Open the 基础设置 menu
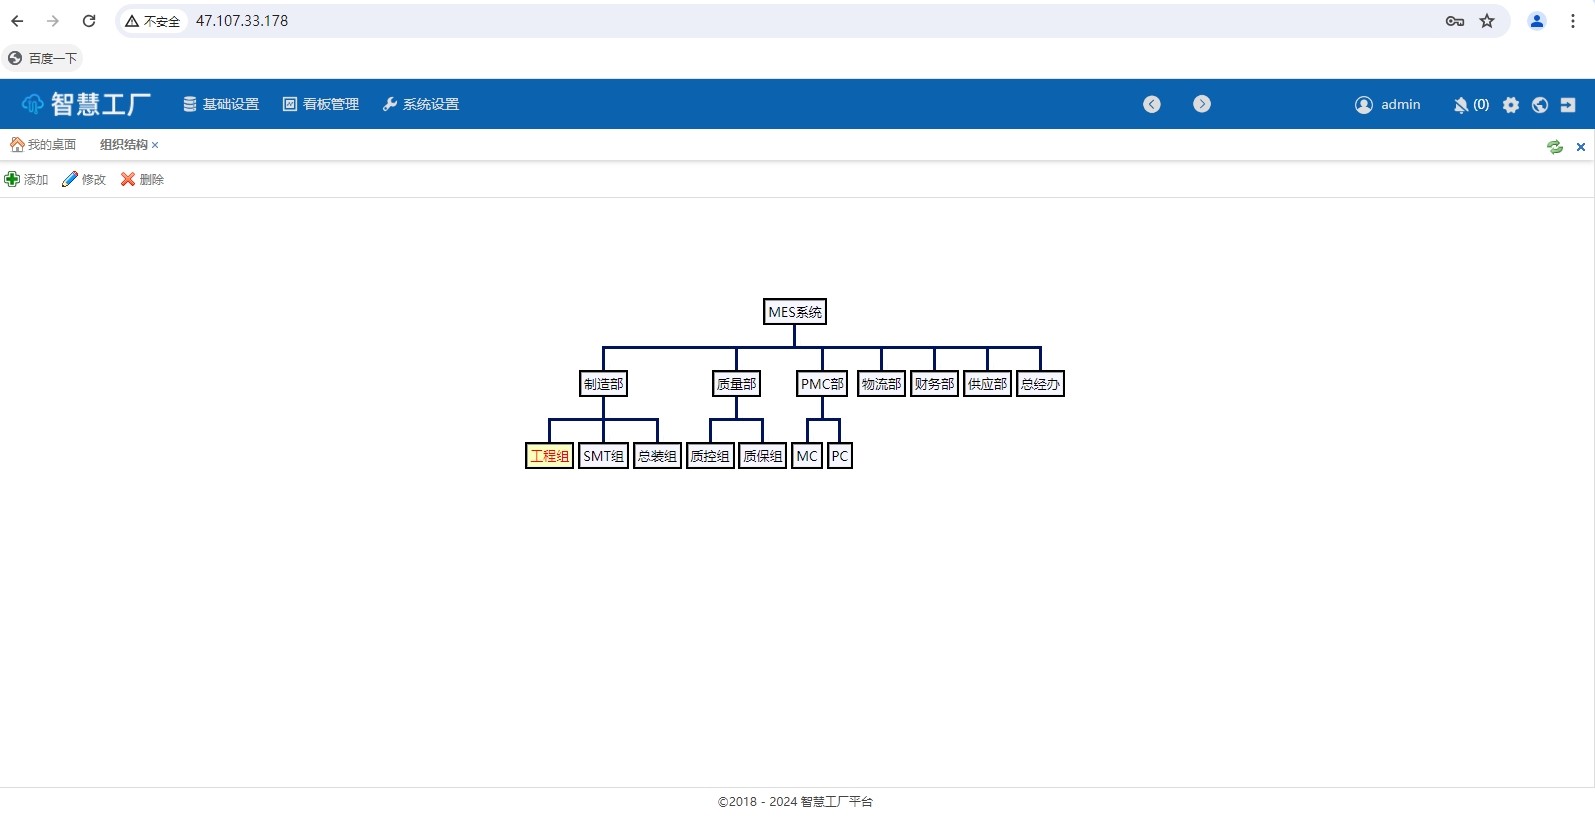Viewport: 1595px width, 818px height. [221, 104]
